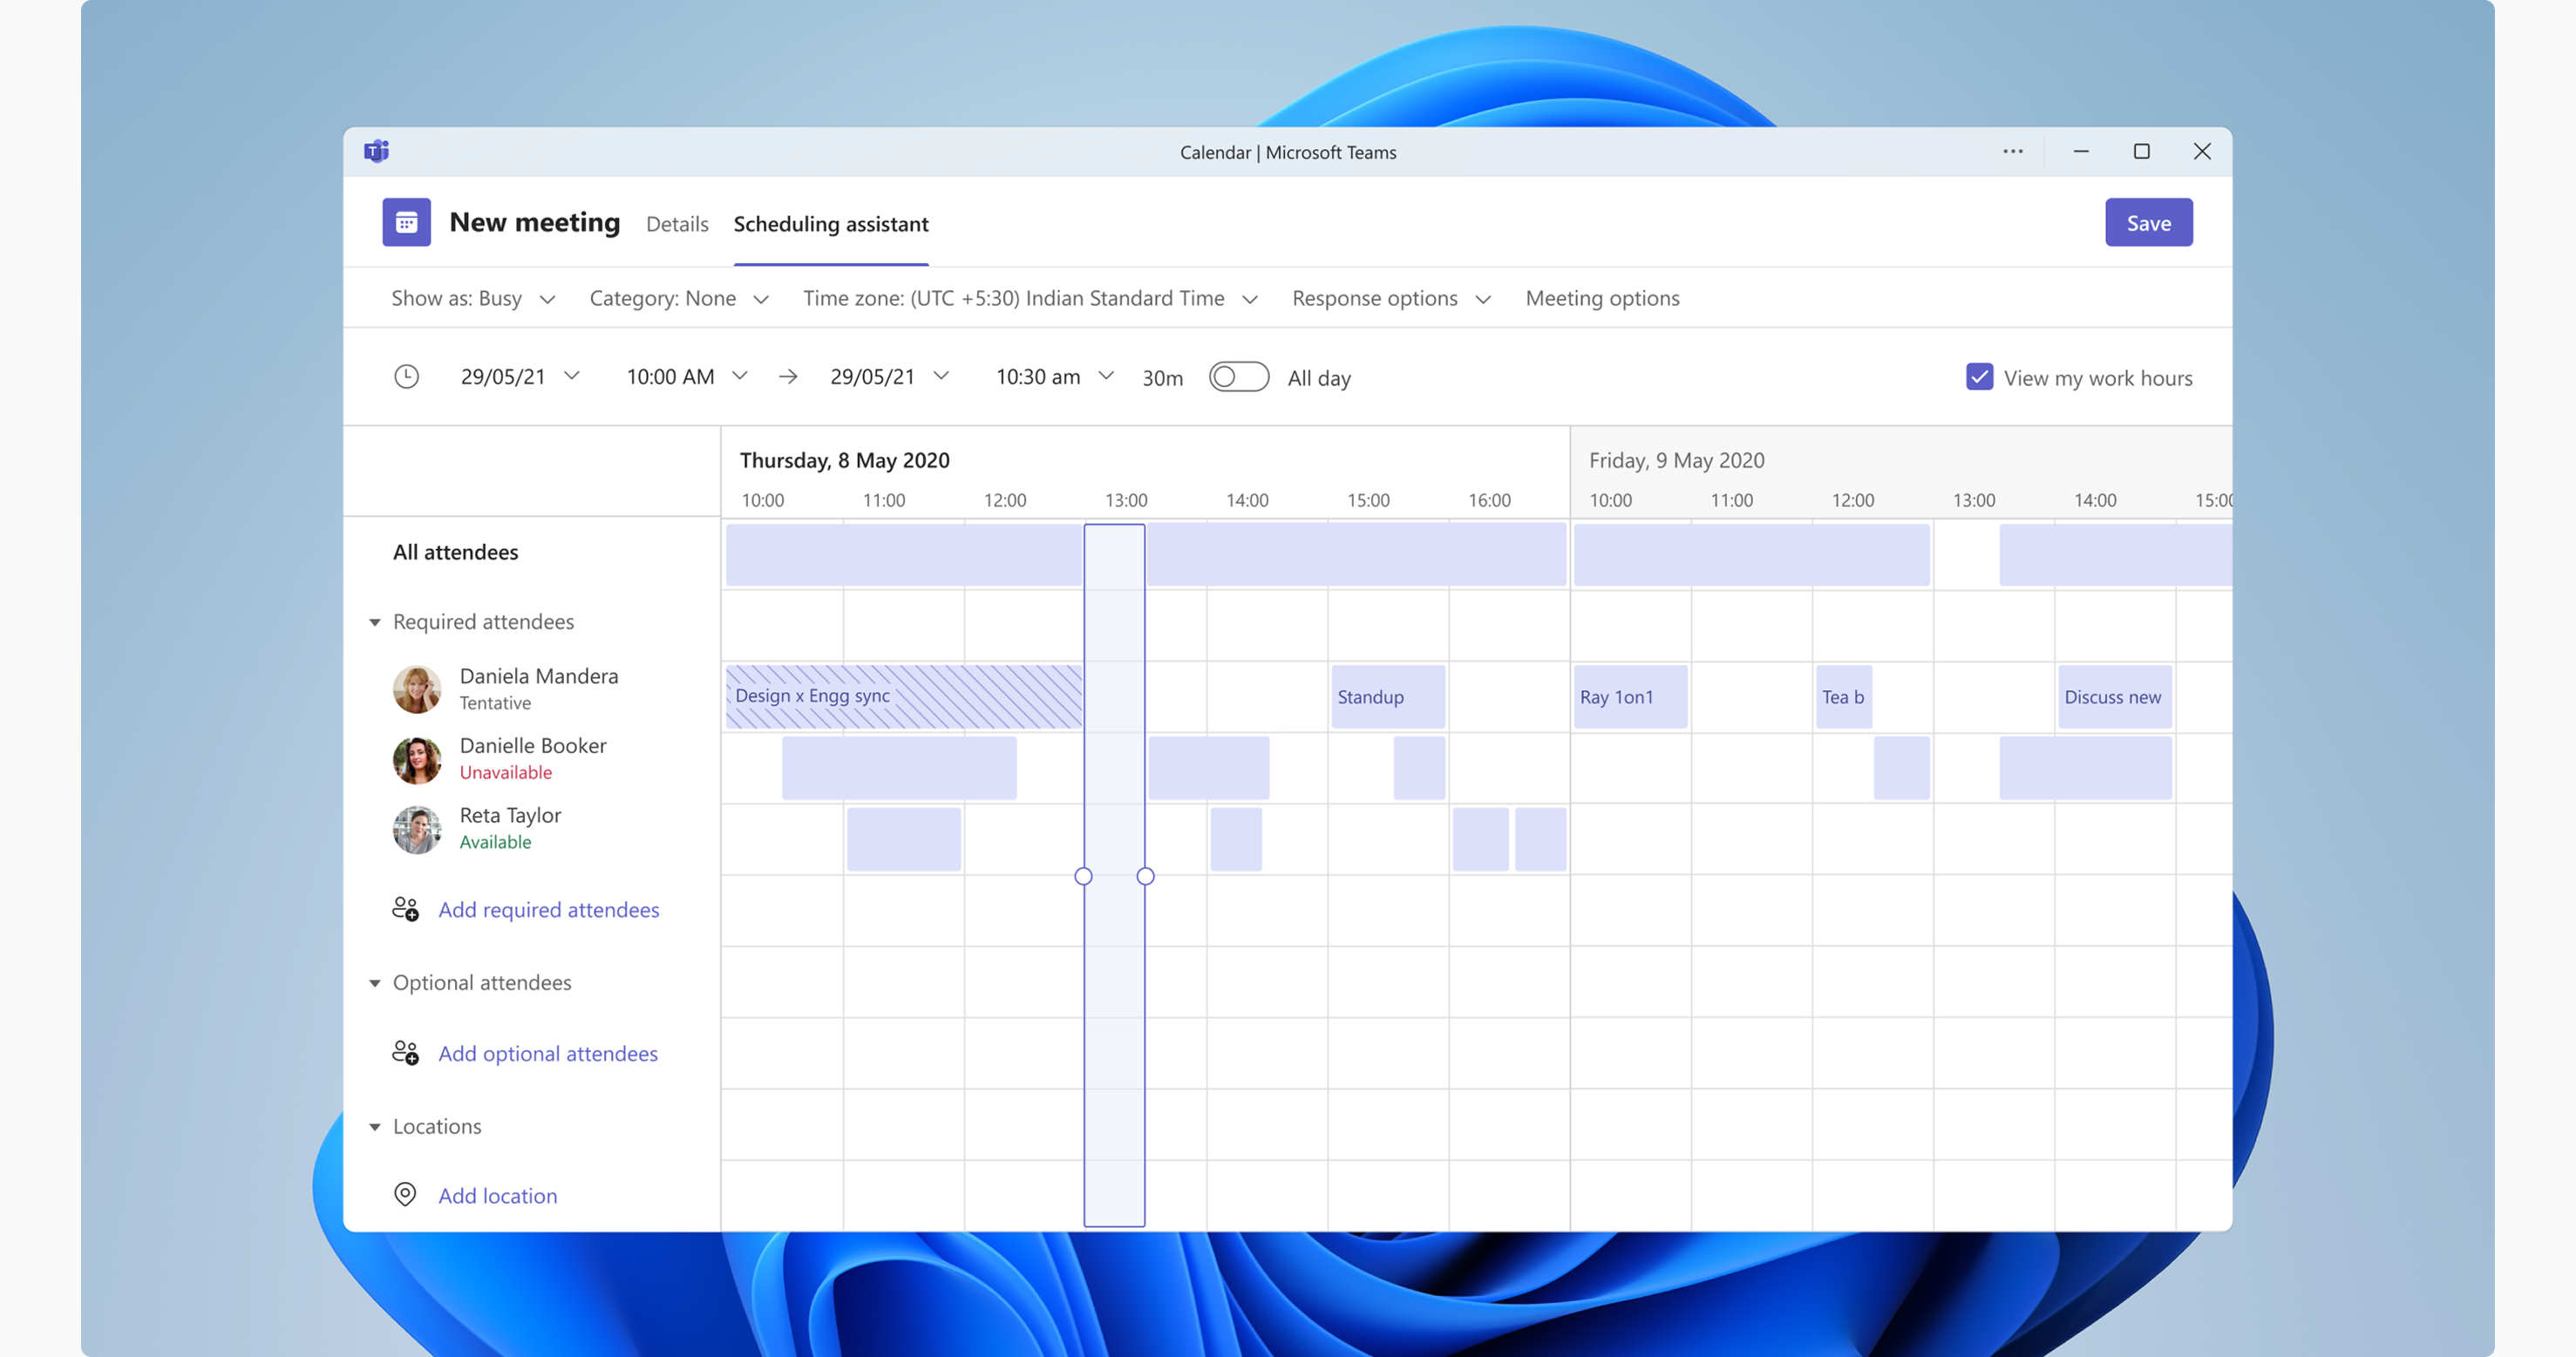Click the Friday, 9 May 2020 header
The height and width of the screenshot is (1357, 2576).
point(1676,460)
